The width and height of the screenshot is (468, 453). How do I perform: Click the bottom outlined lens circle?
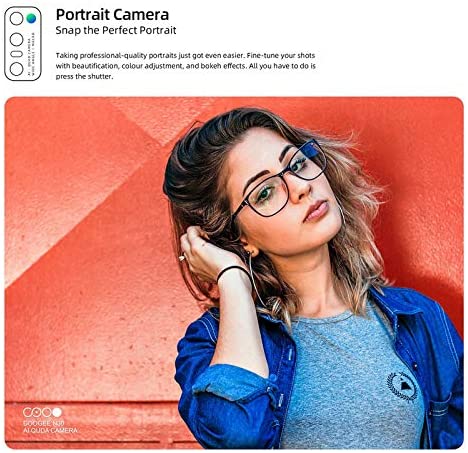pyautogui.click(x=16, y=69)
